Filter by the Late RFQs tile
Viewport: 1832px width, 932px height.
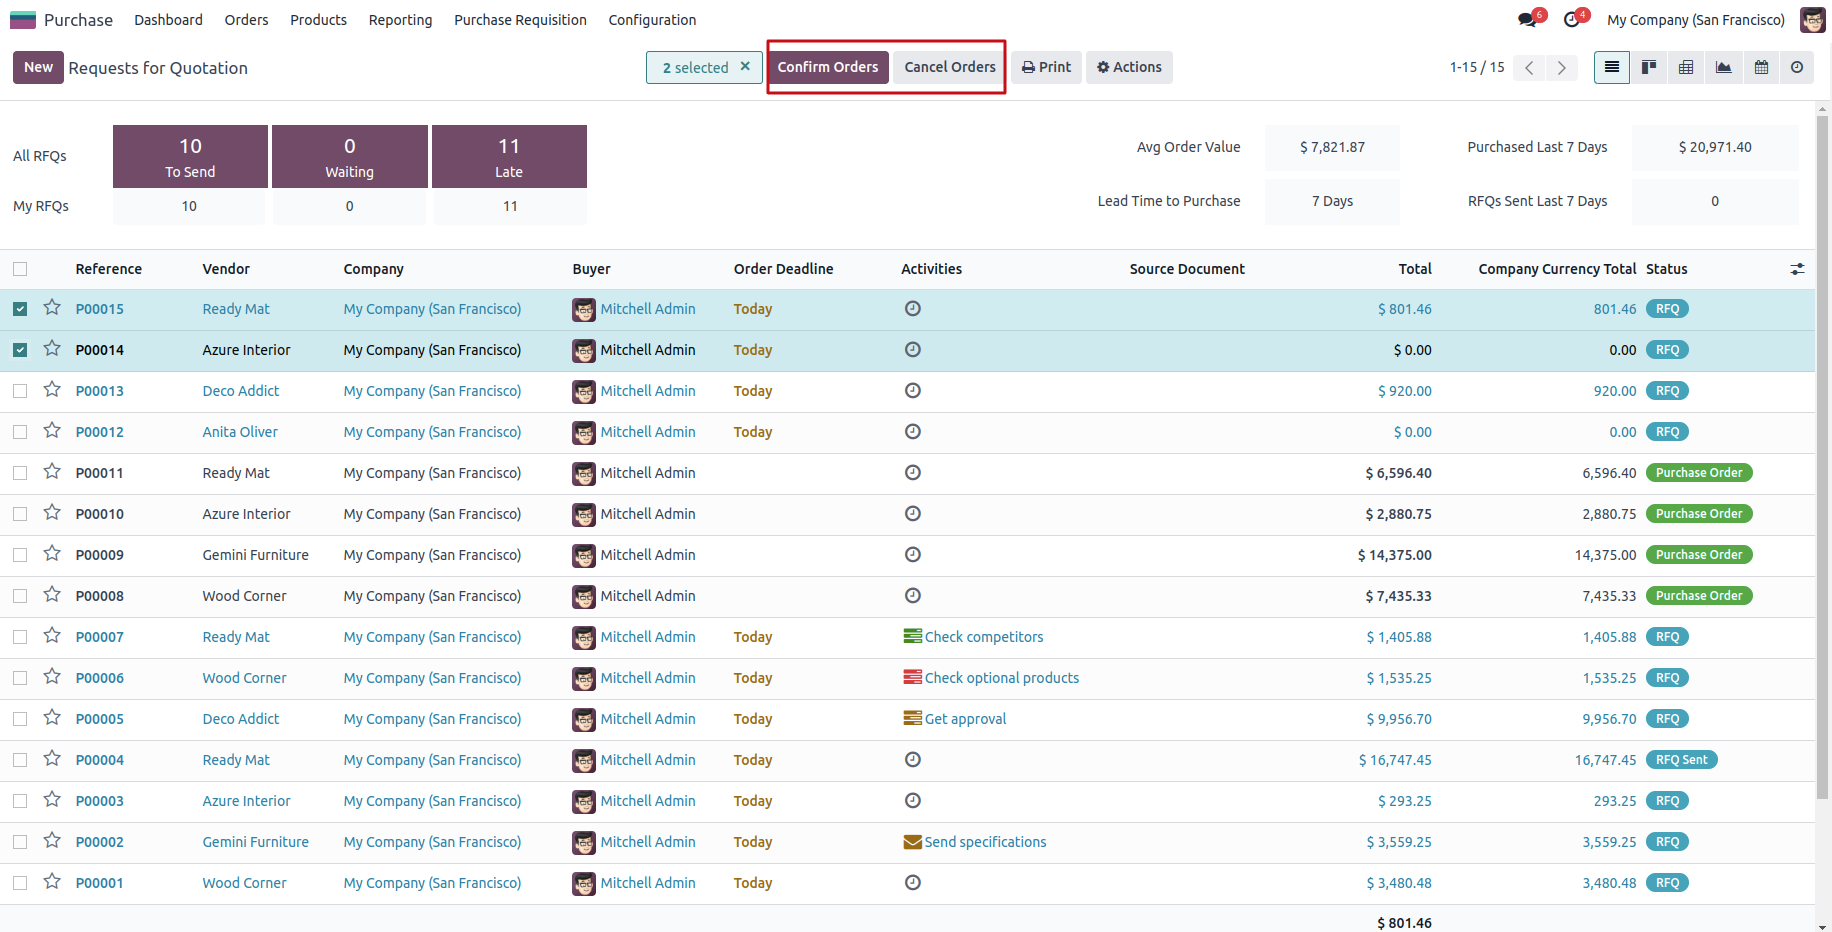[x=509, y=156]
